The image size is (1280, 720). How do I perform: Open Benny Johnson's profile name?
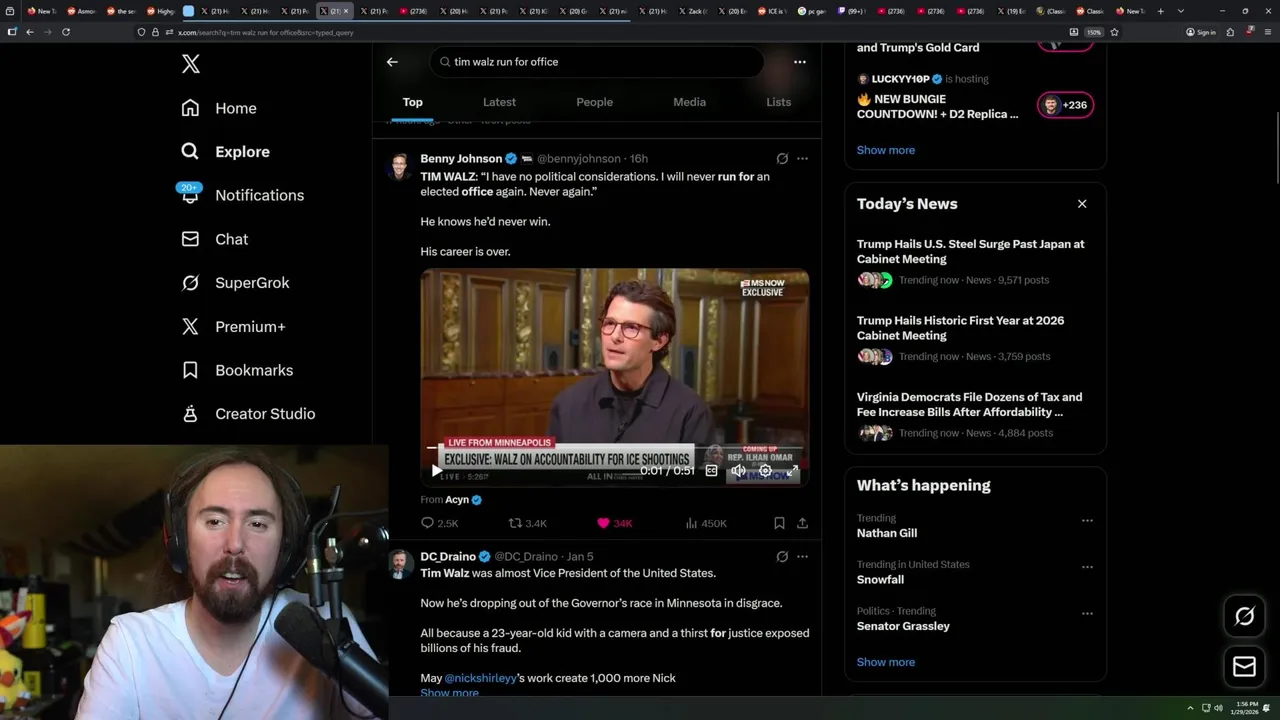461,158
